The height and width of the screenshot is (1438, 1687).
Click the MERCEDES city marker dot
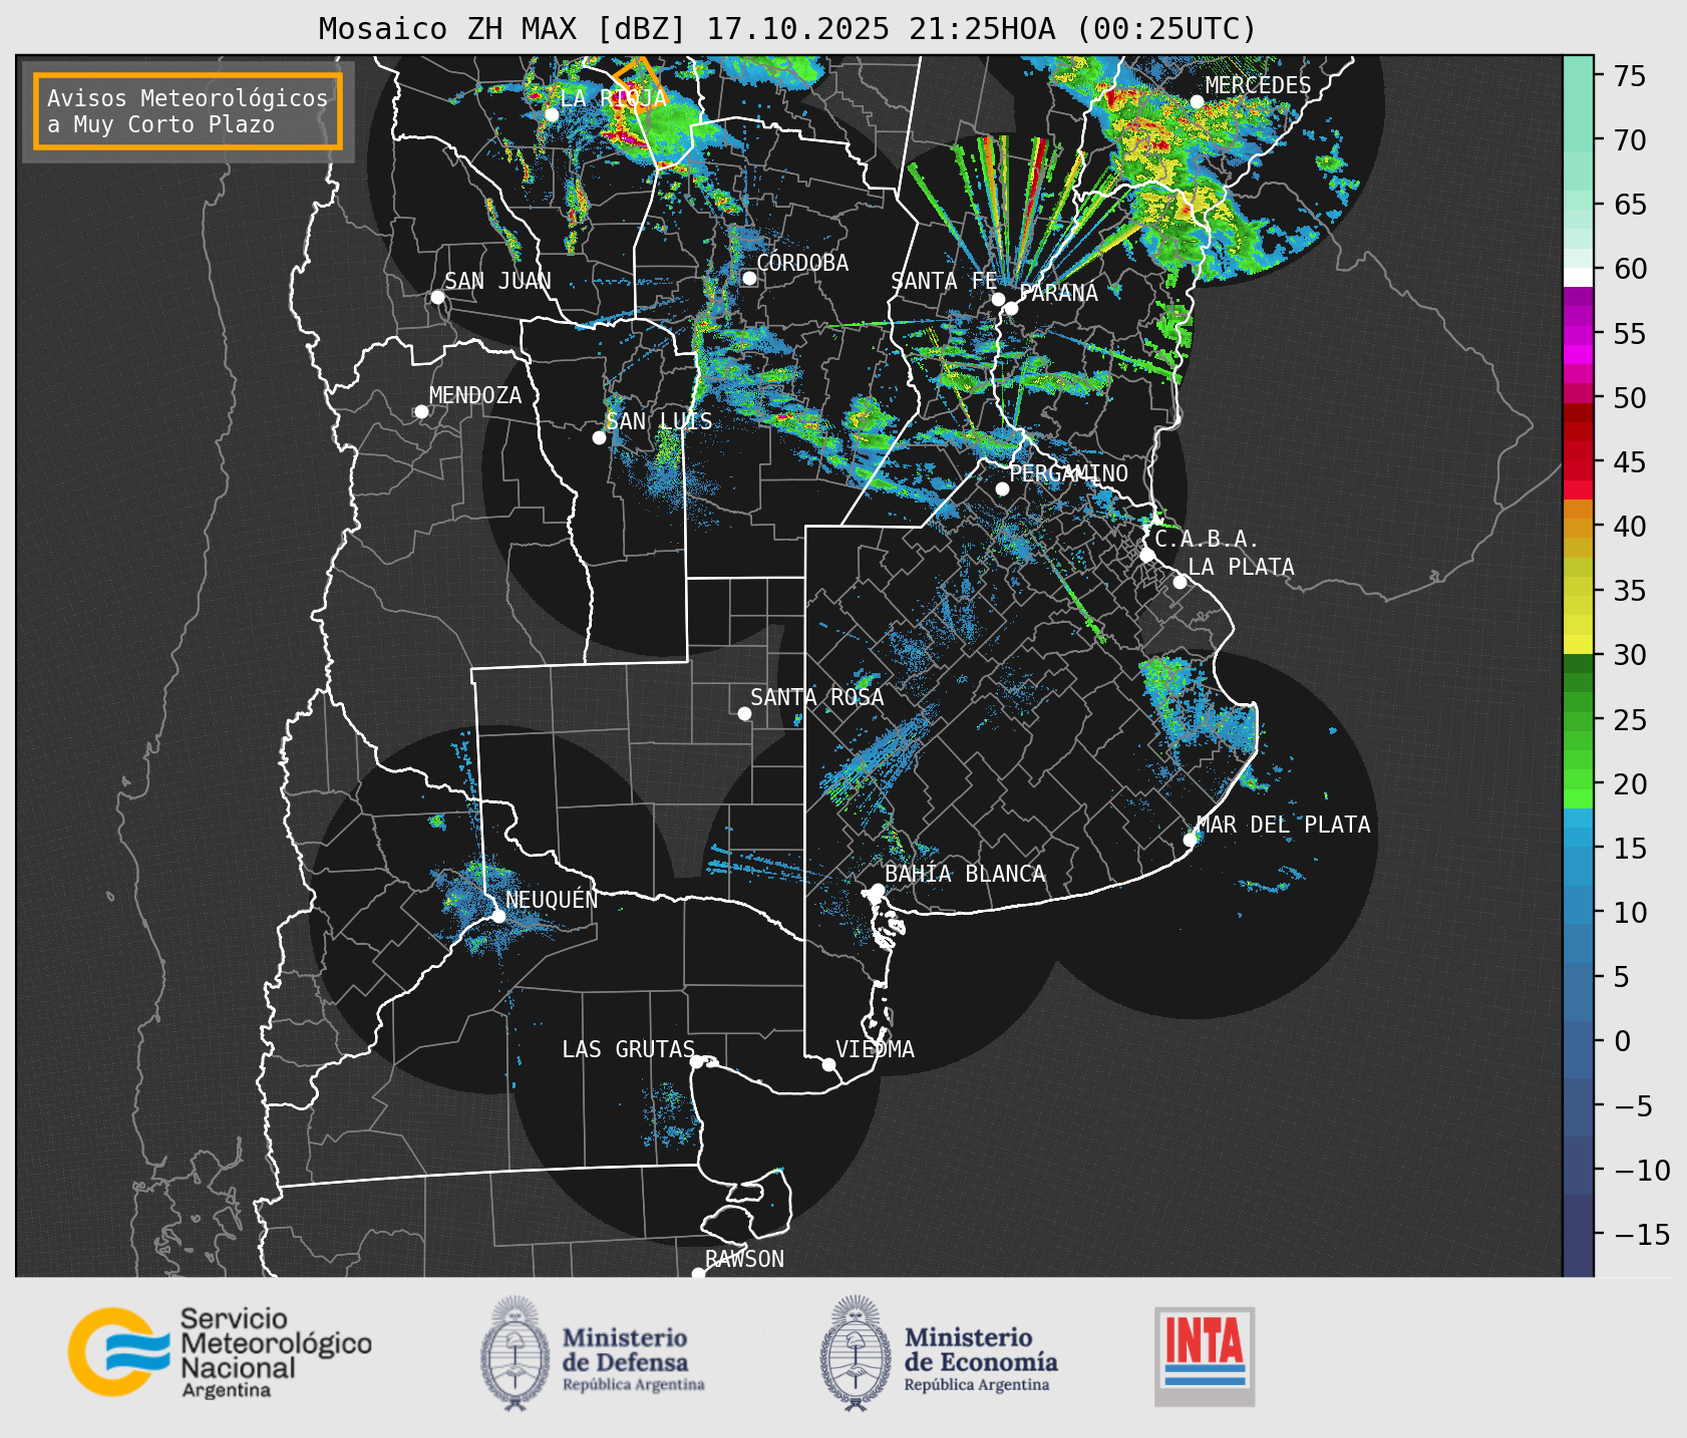point(1197,101)
